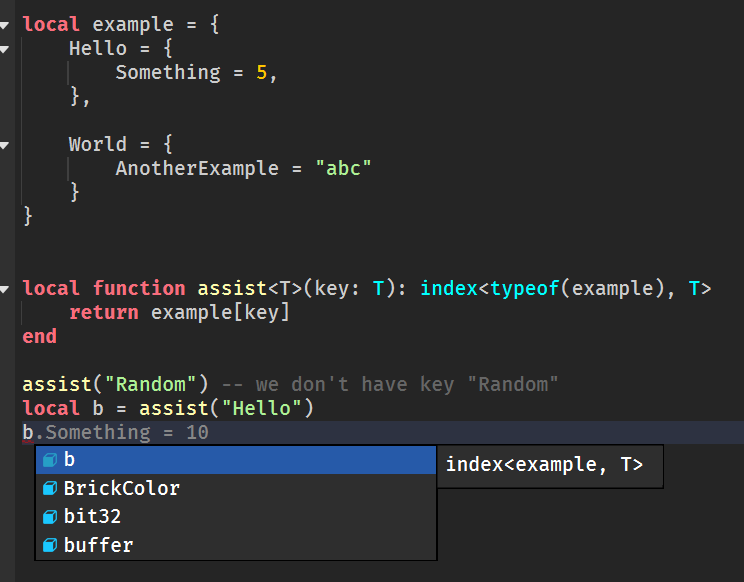
Task: Click the "Hello" string argument
Action: (261, 409)
